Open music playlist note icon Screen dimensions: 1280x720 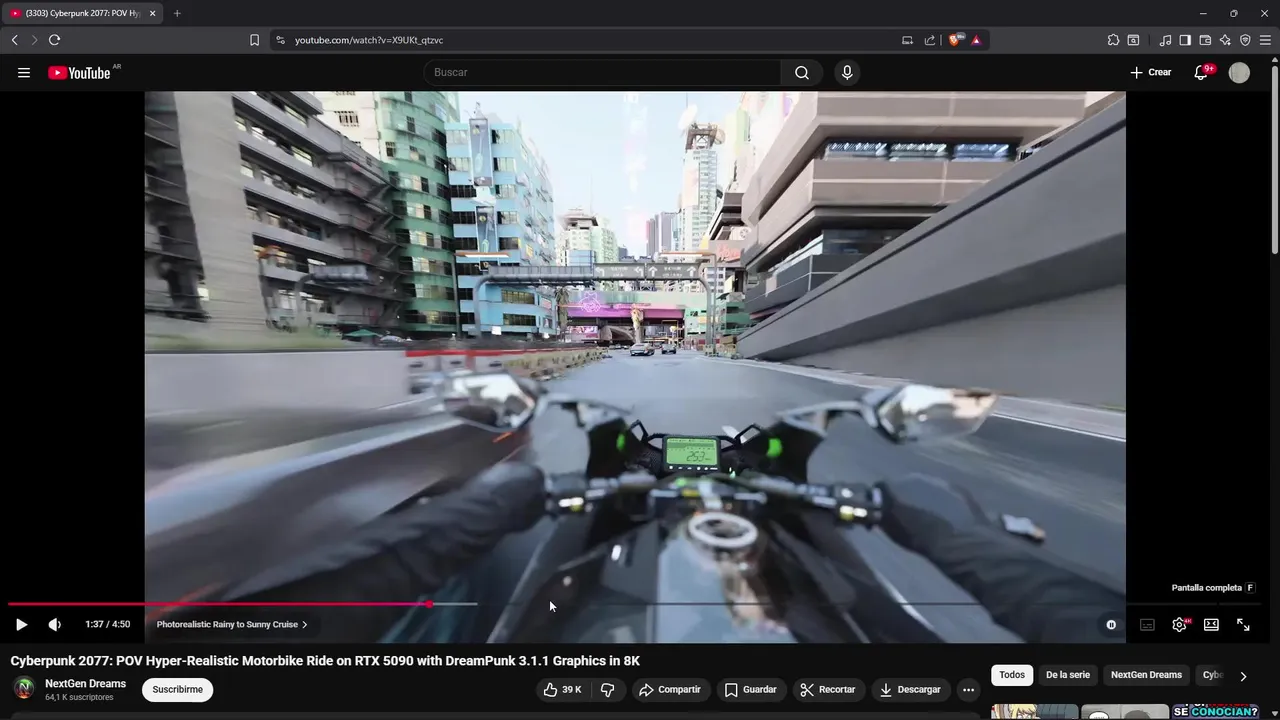pyautogui.click(x=1165, y=40)
